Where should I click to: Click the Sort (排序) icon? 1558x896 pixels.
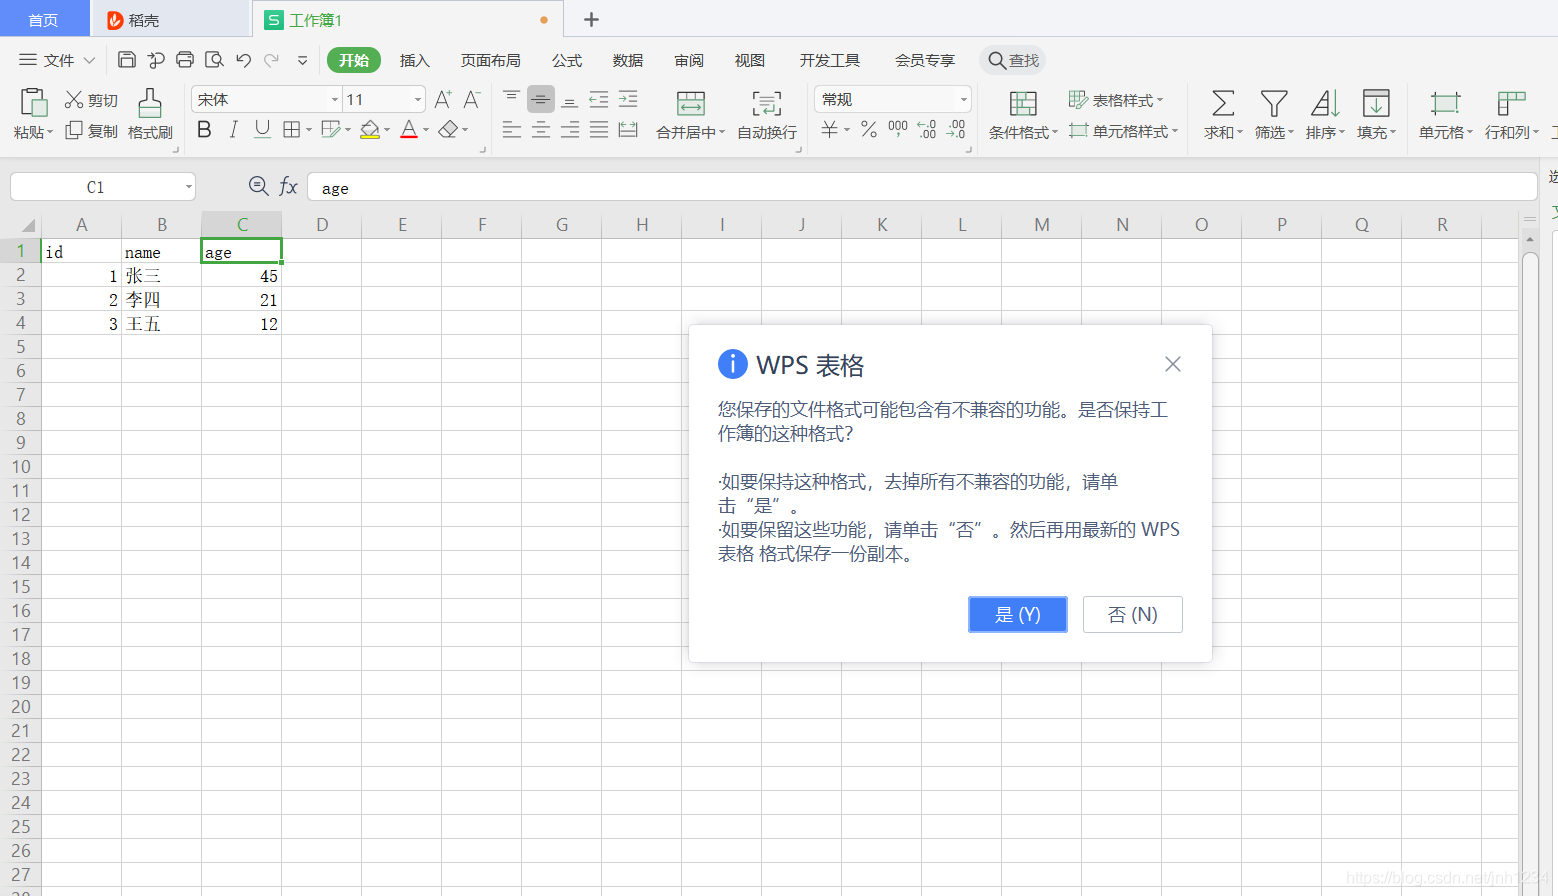[1325, 103]
